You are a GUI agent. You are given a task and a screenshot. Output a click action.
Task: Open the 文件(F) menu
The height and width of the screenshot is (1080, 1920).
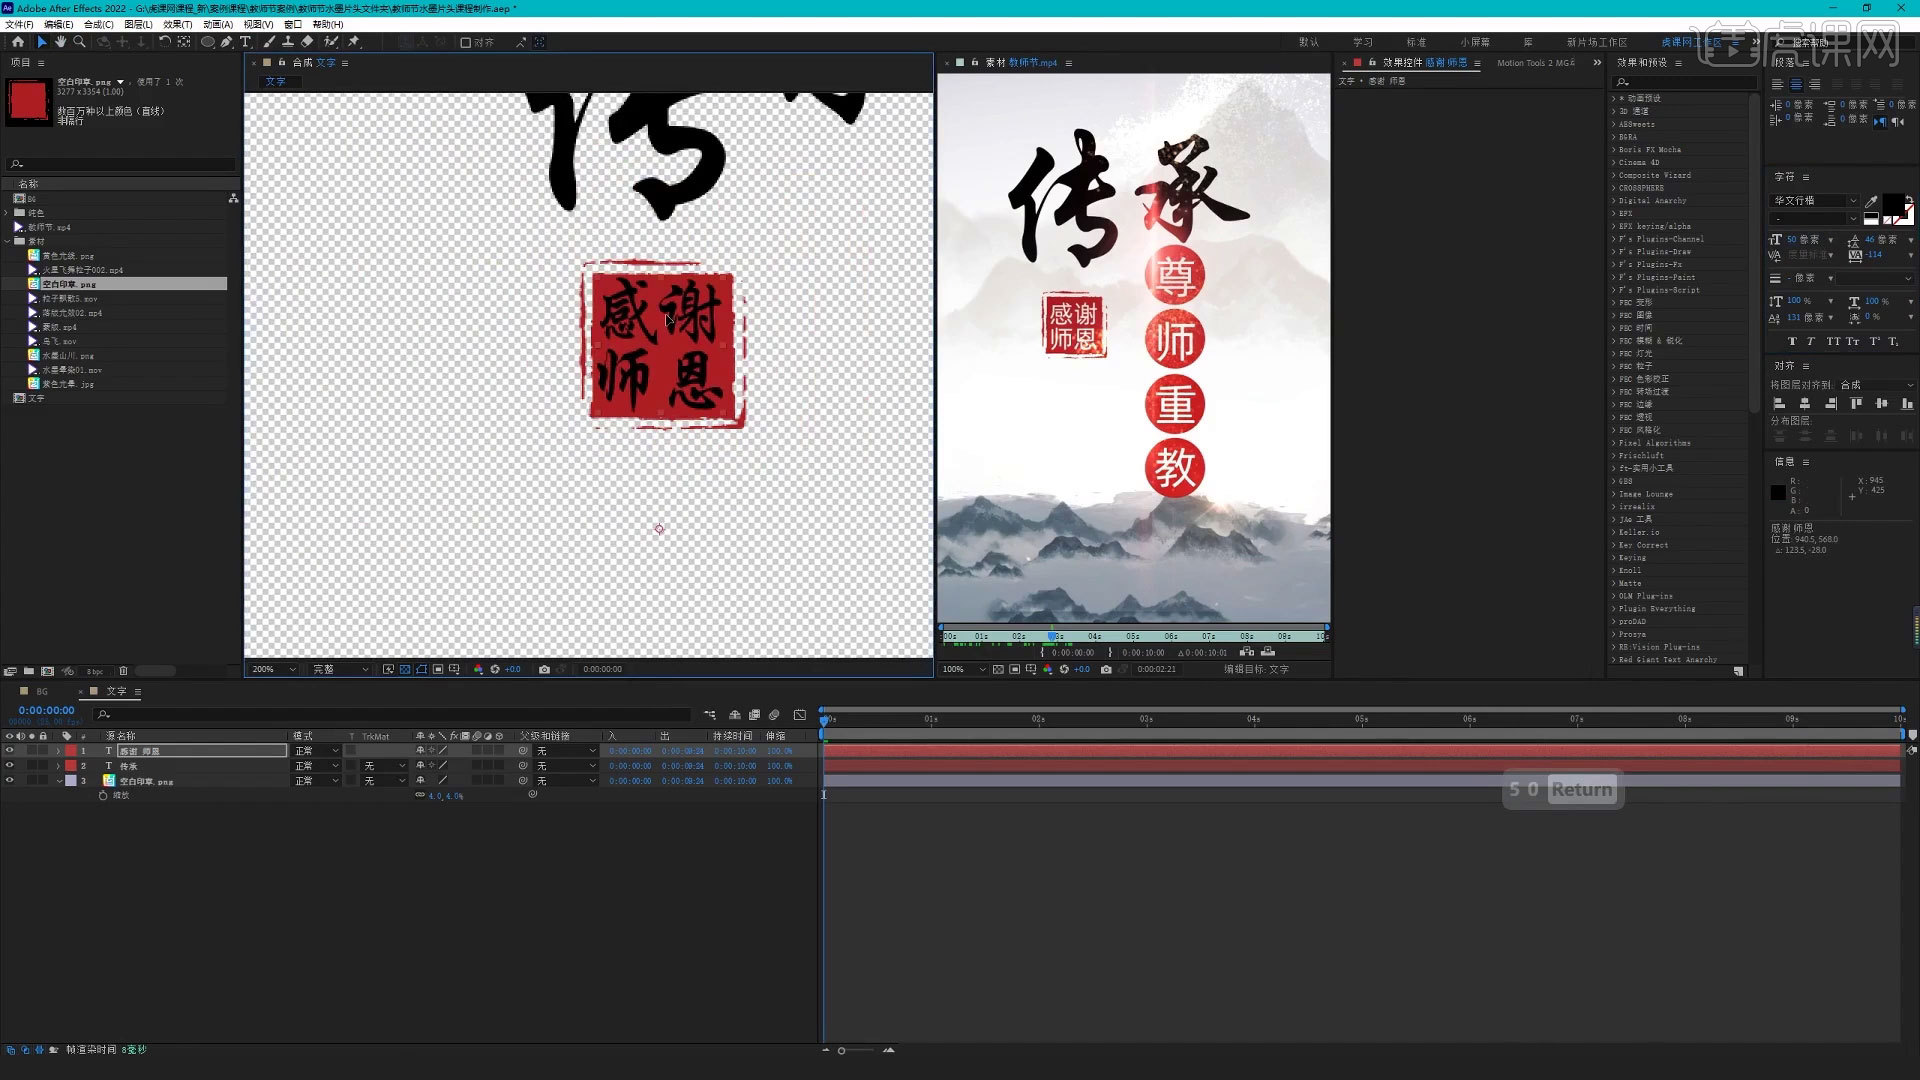19,24
